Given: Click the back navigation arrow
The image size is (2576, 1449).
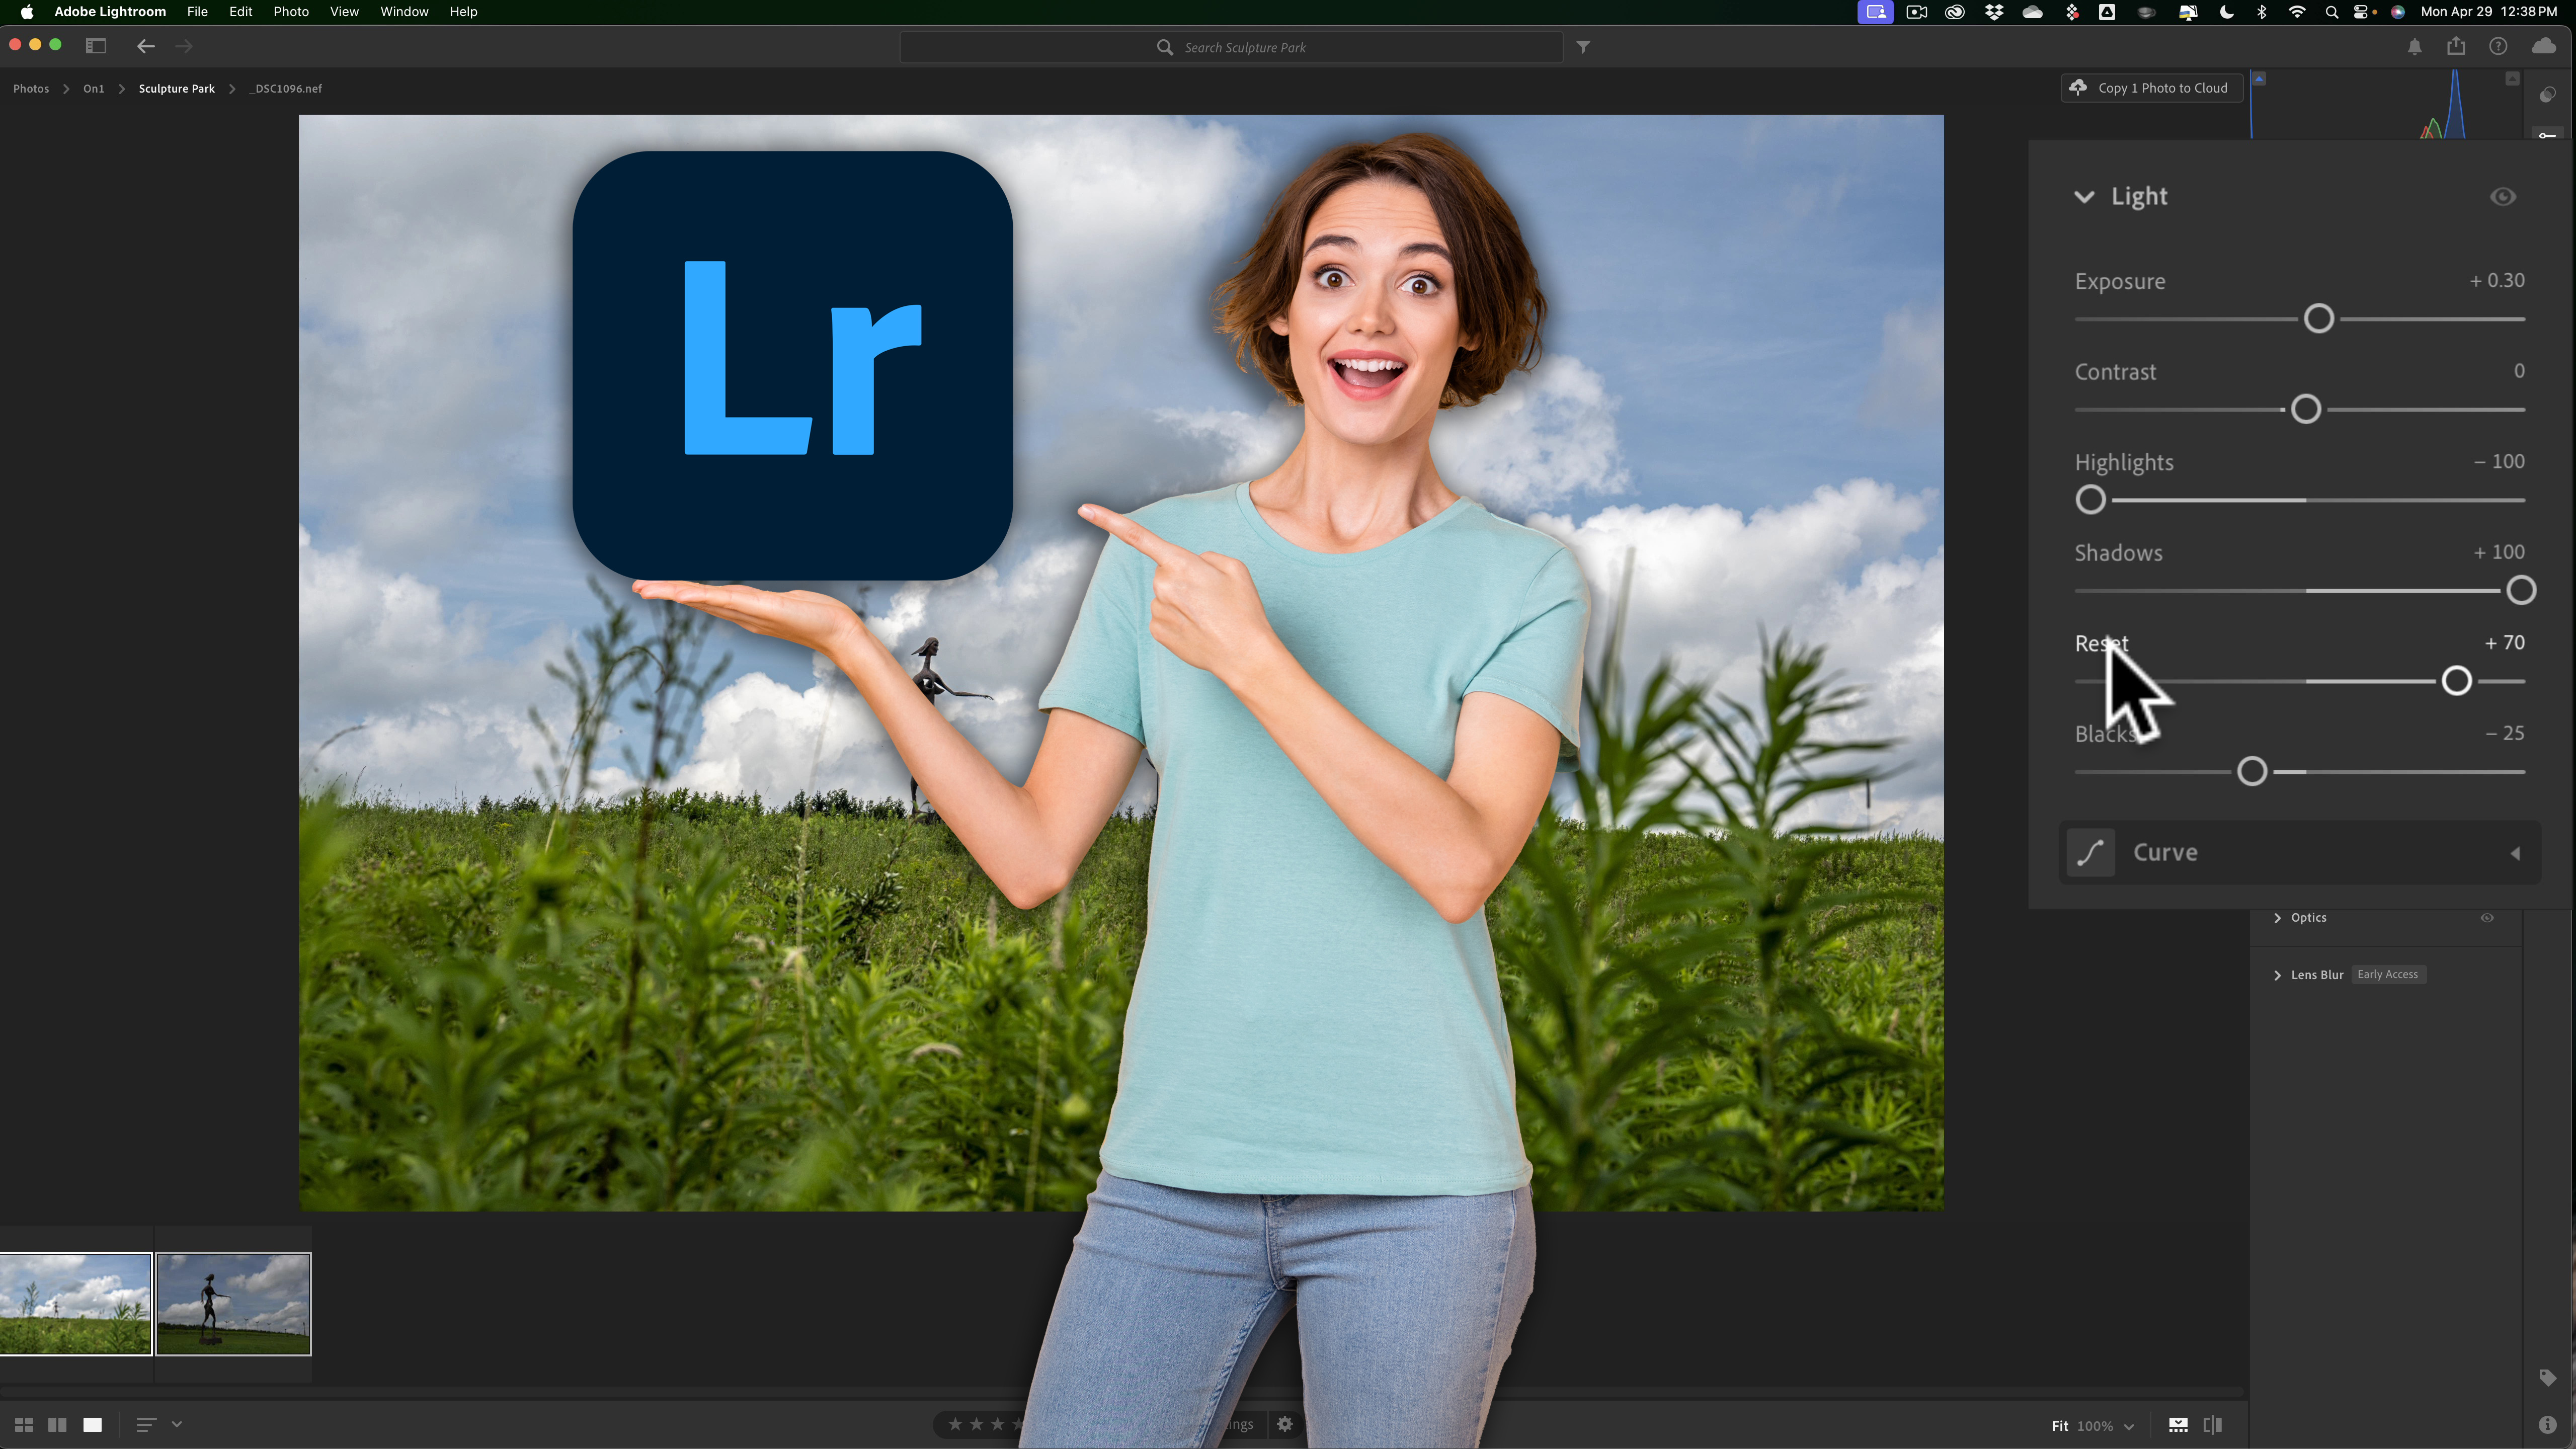Looking at the screenshot, I should (146, 46).
